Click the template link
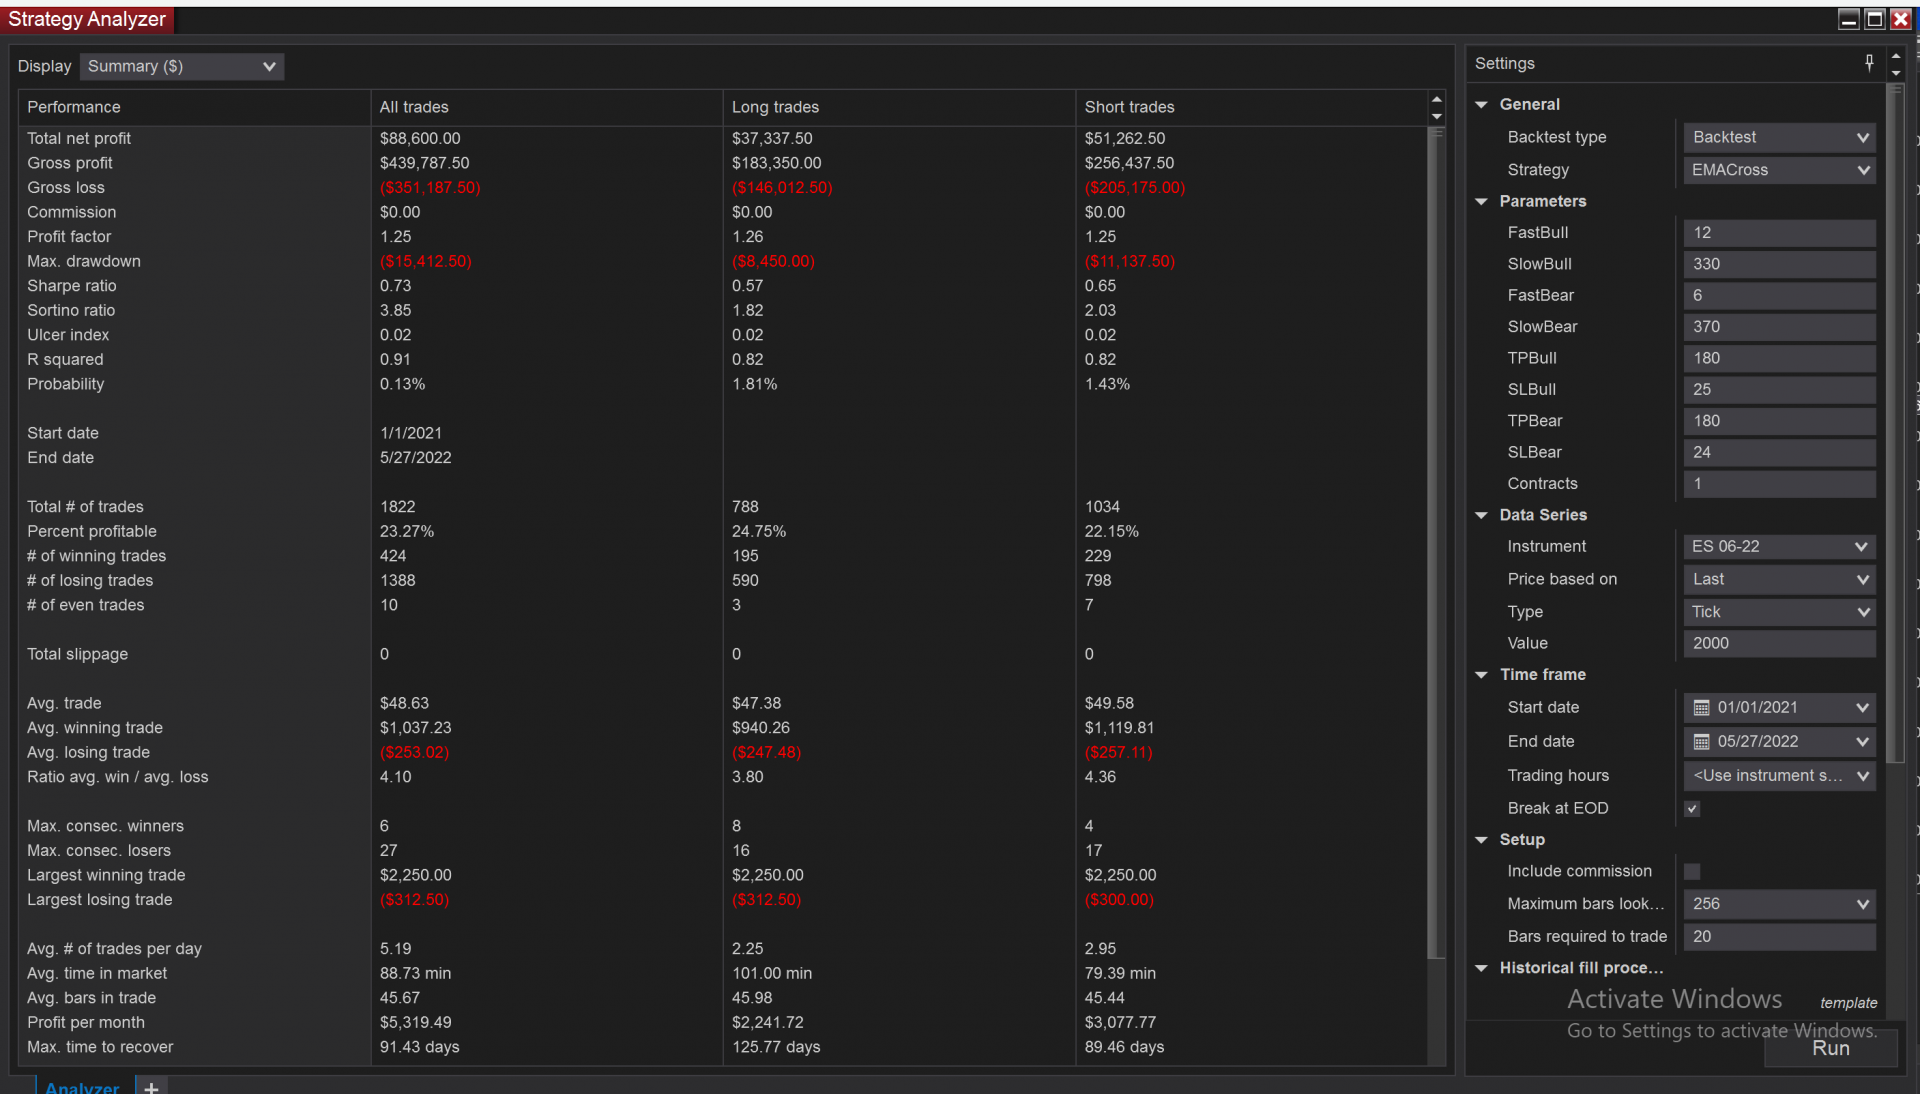 click(1848, 1003)
